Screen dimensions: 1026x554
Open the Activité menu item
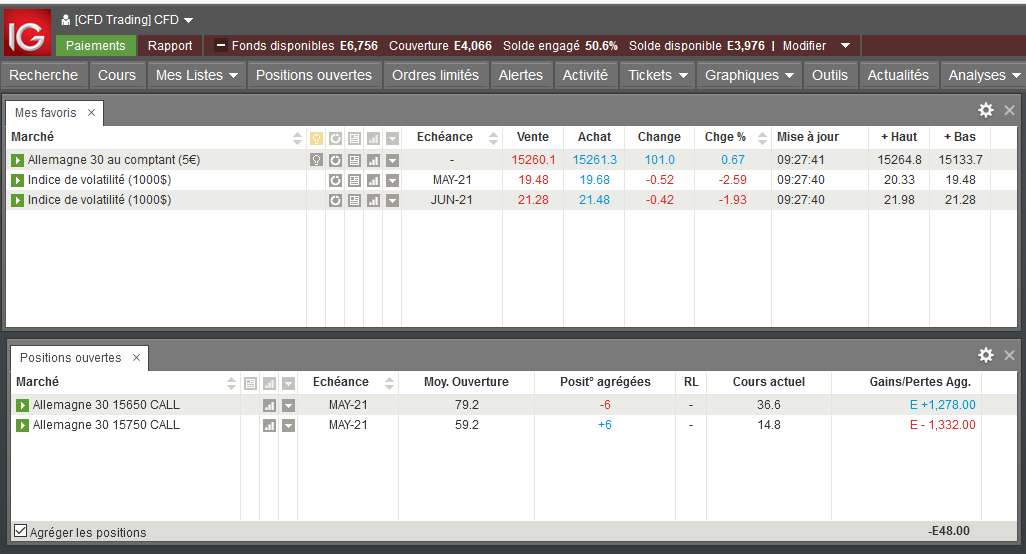(x=586, y=75)
